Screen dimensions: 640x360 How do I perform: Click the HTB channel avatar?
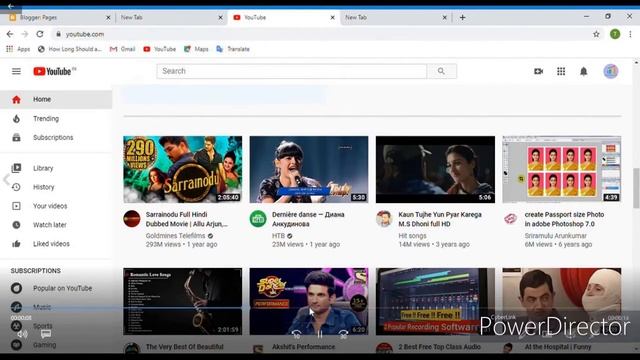point(258,219)
